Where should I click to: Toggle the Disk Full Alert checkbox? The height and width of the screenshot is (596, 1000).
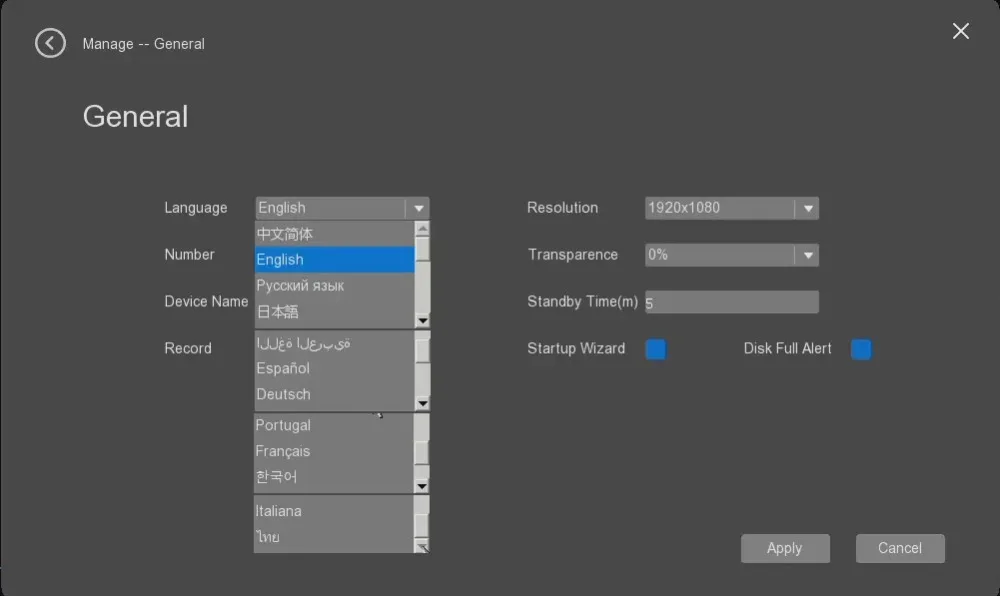click(861, 349)
